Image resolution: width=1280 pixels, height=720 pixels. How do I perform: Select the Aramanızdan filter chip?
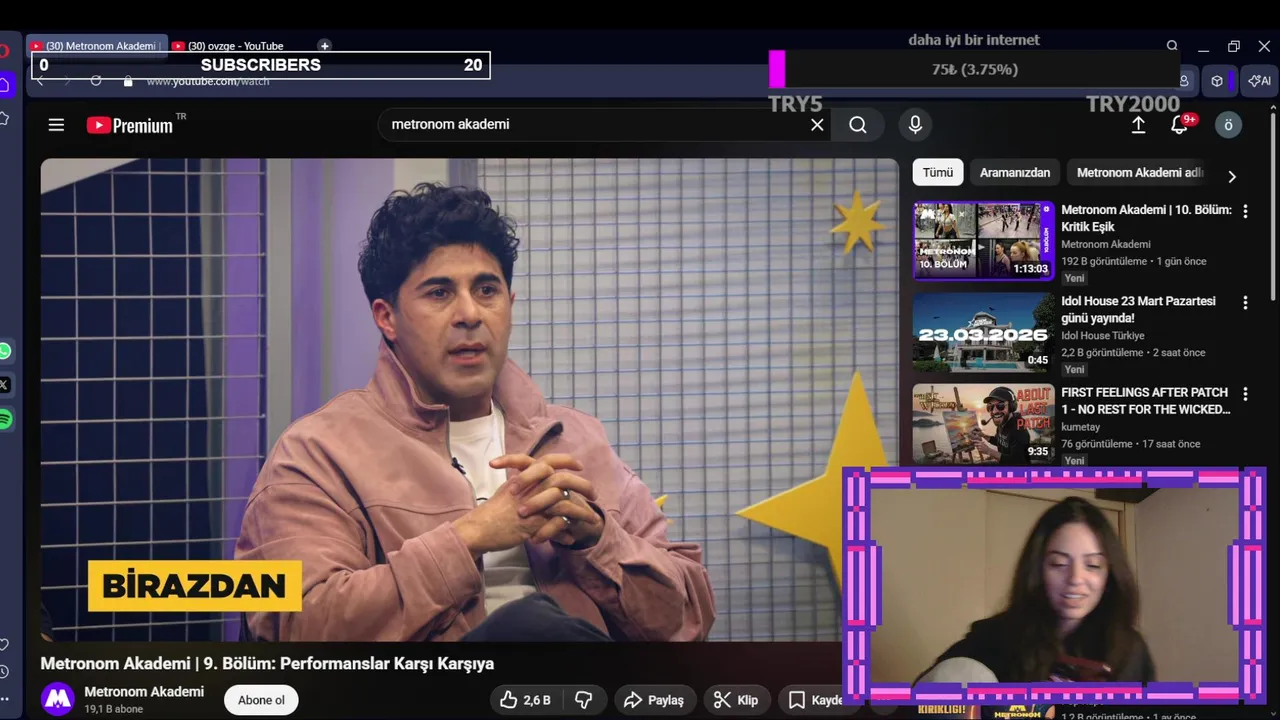pos(1015,172)
